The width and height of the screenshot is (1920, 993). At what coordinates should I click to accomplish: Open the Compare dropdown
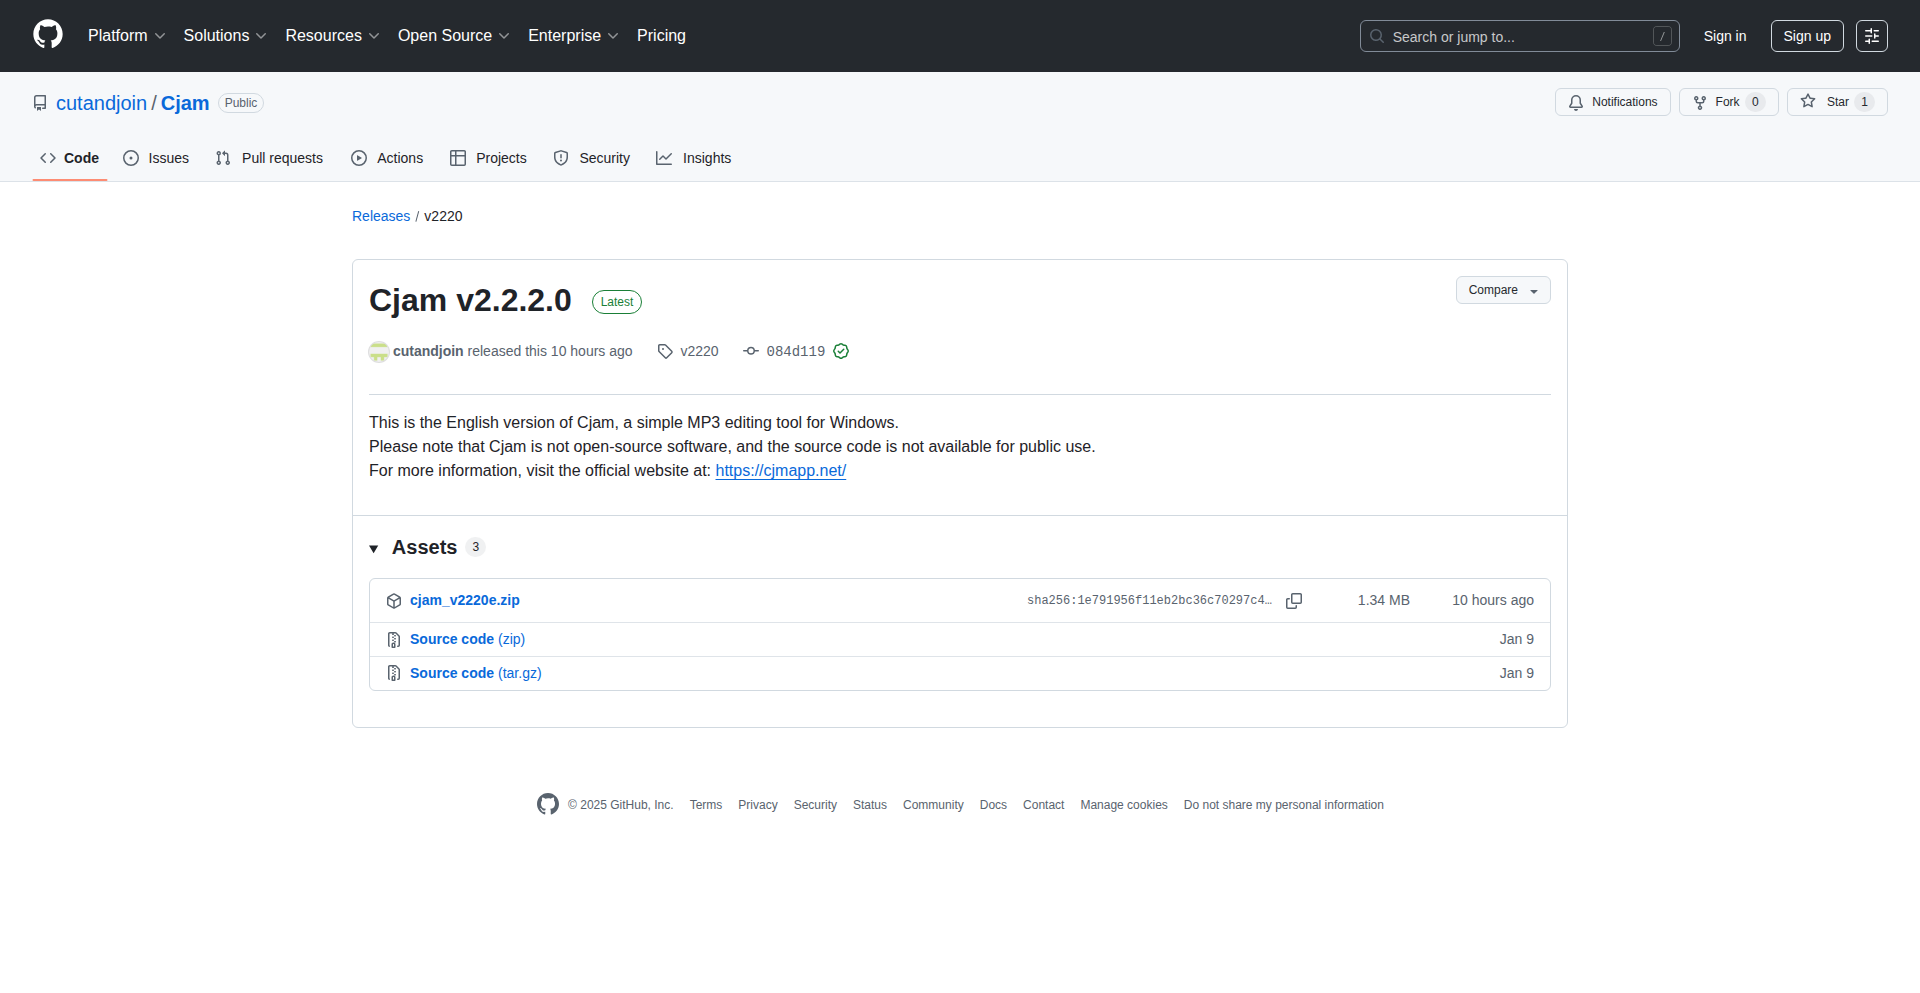coord(1503,290)
